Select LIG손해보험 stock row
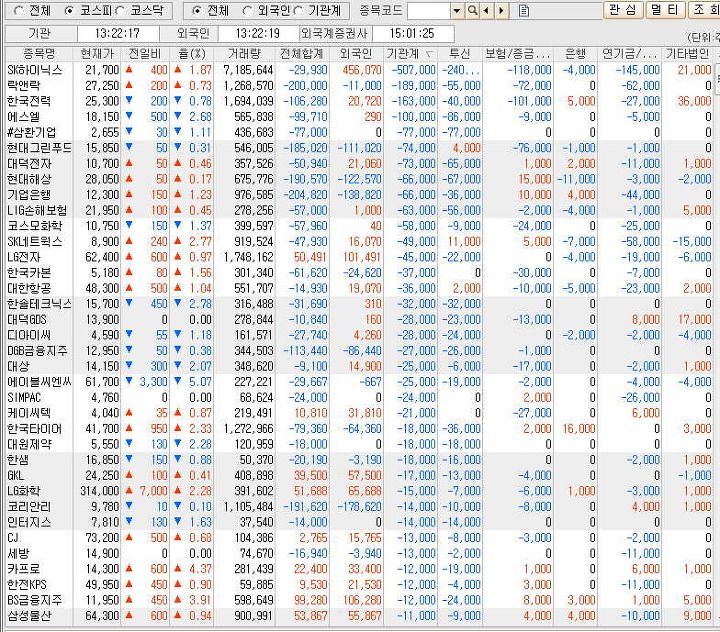This screenshot has height=632, width=720. pos(359,211)
